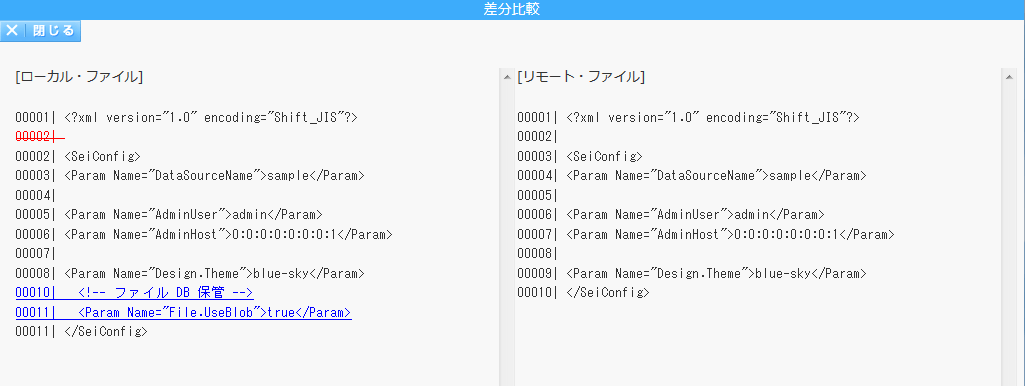
Task: Click empty line 00004 in local file
Action: point(35,195)
